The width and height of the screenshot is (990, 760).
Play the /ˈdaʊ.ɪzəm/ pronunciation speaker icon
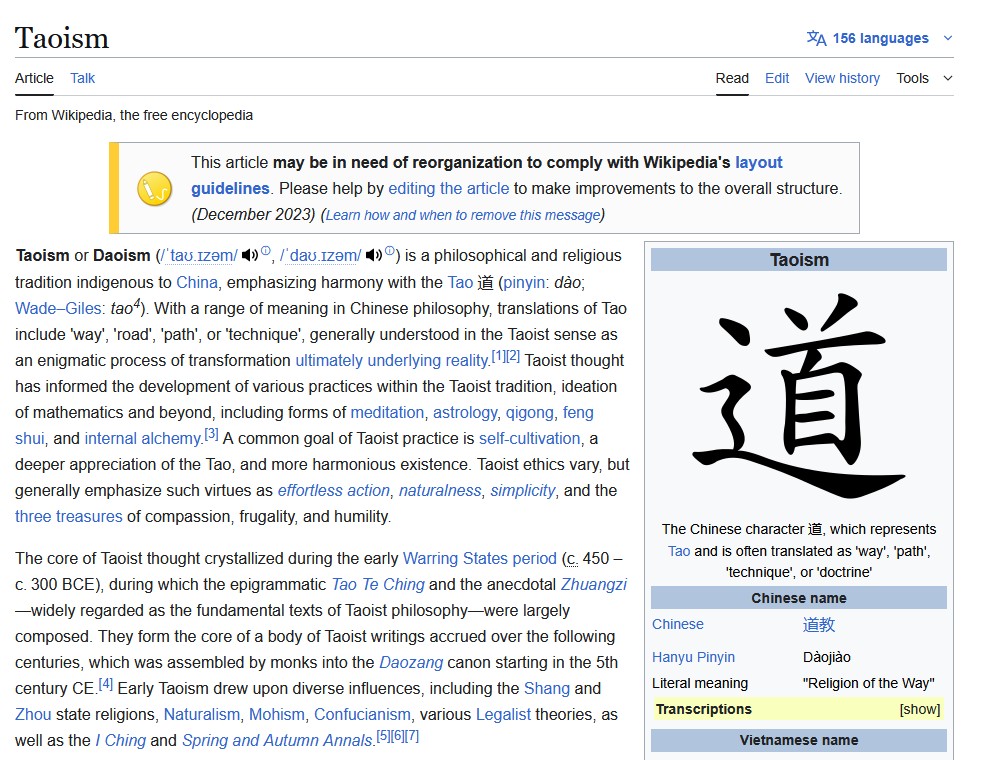coord(374,255)
